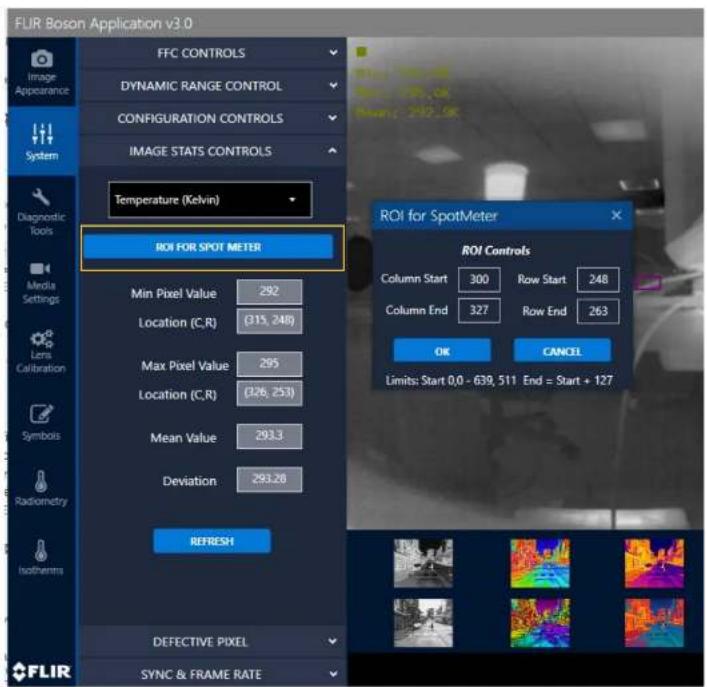
Task: Click the REFRESH button
Action: coord(212,541)
